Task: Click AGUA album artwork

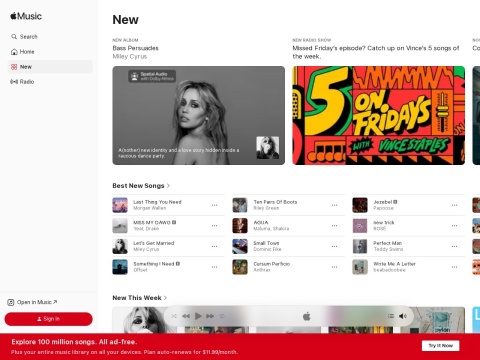Action: tap(240, 226)
